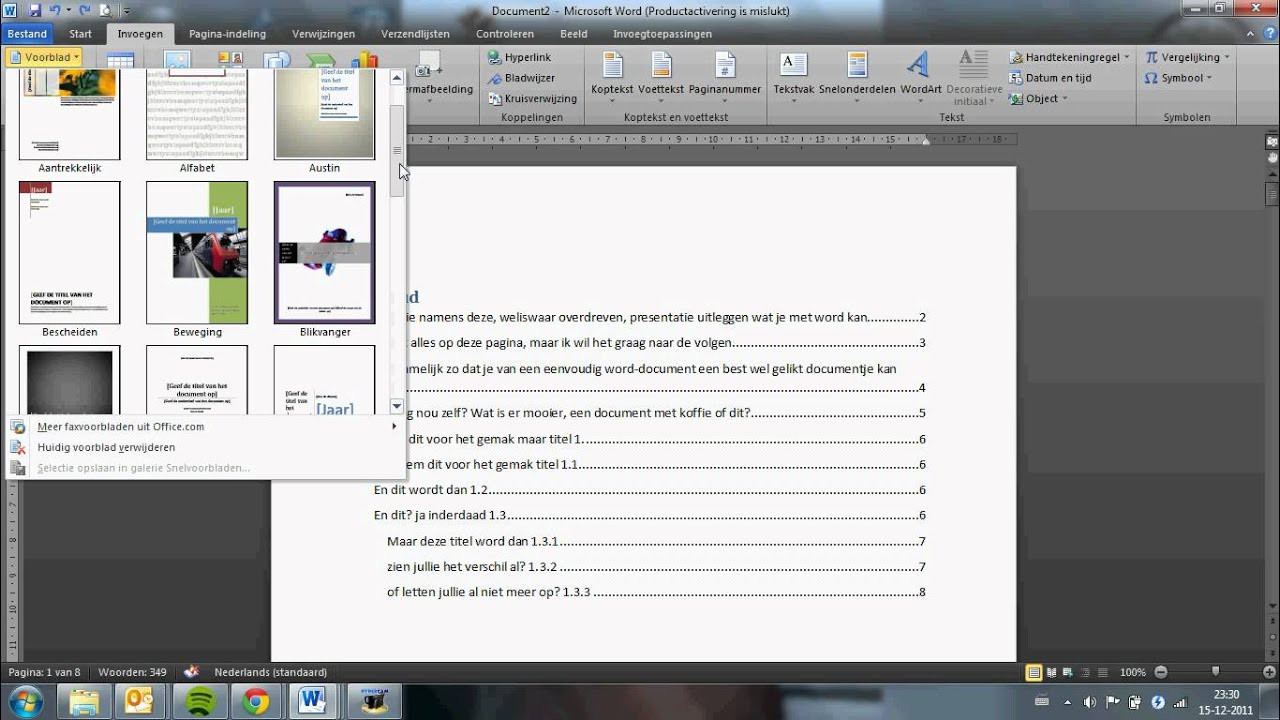This screenshot has height=720, width=1280.
Task: Switch to the Start tab
Action: pyautogui.click(x=81, y=34)
